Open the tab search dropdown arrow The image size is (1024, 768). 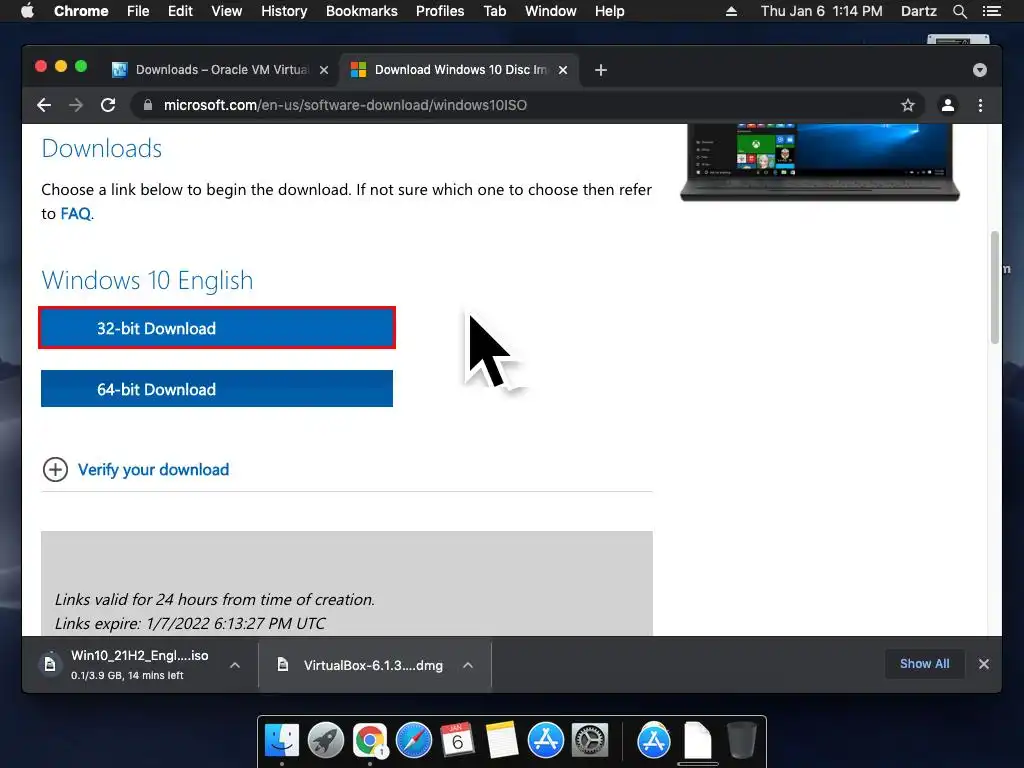(980, 70)
